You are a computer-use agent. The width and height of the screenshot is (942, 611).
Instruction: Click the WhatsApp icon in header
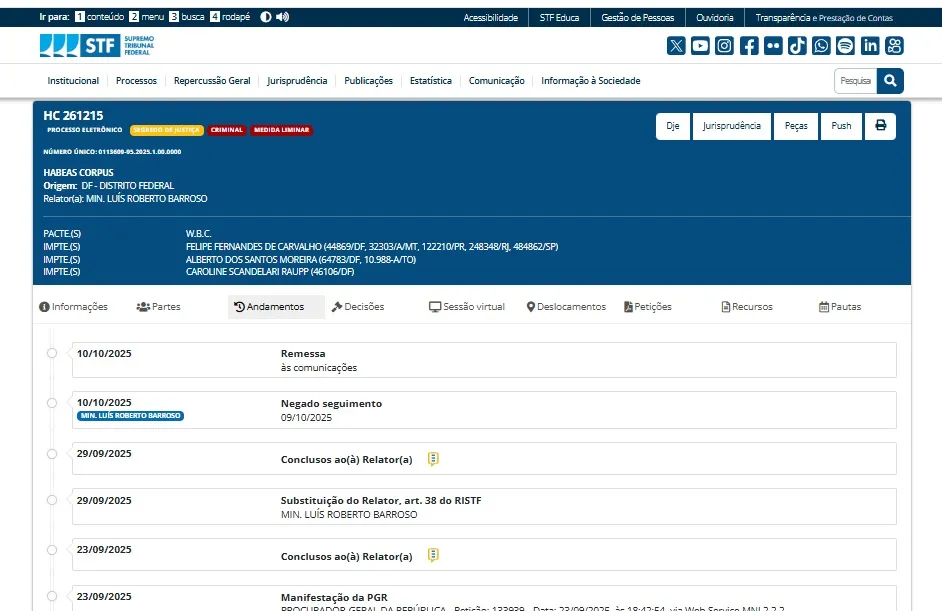click(821, 46)
